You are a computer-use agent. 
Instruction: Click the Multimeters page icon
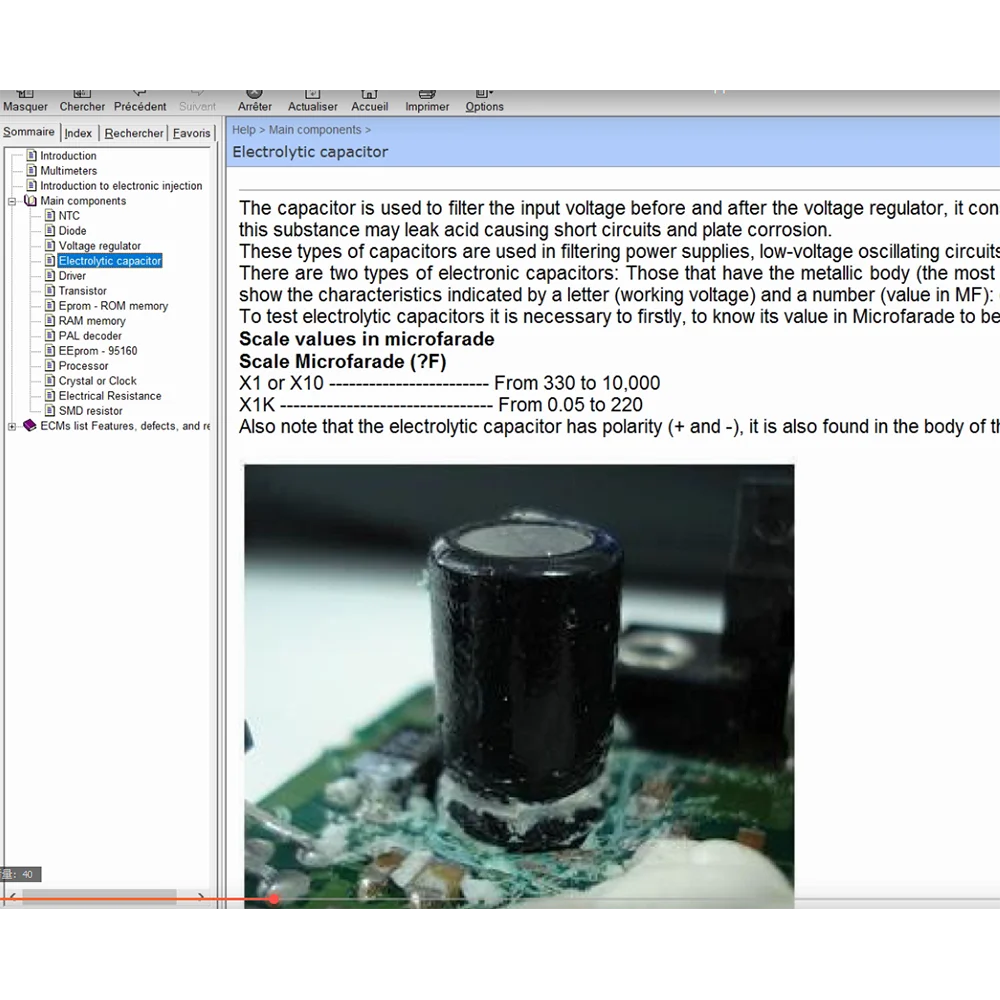(x=31, y=170)
